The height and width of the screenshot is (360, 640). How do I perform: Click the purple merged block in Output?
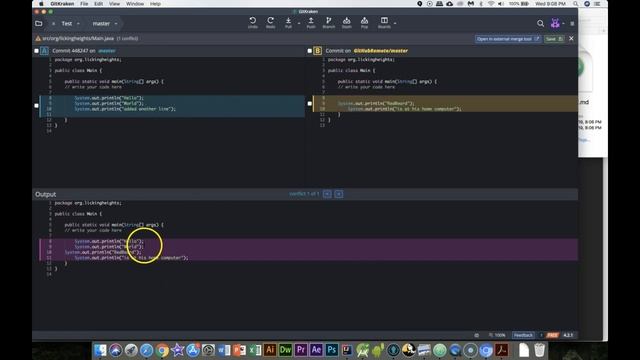(309, 249)
